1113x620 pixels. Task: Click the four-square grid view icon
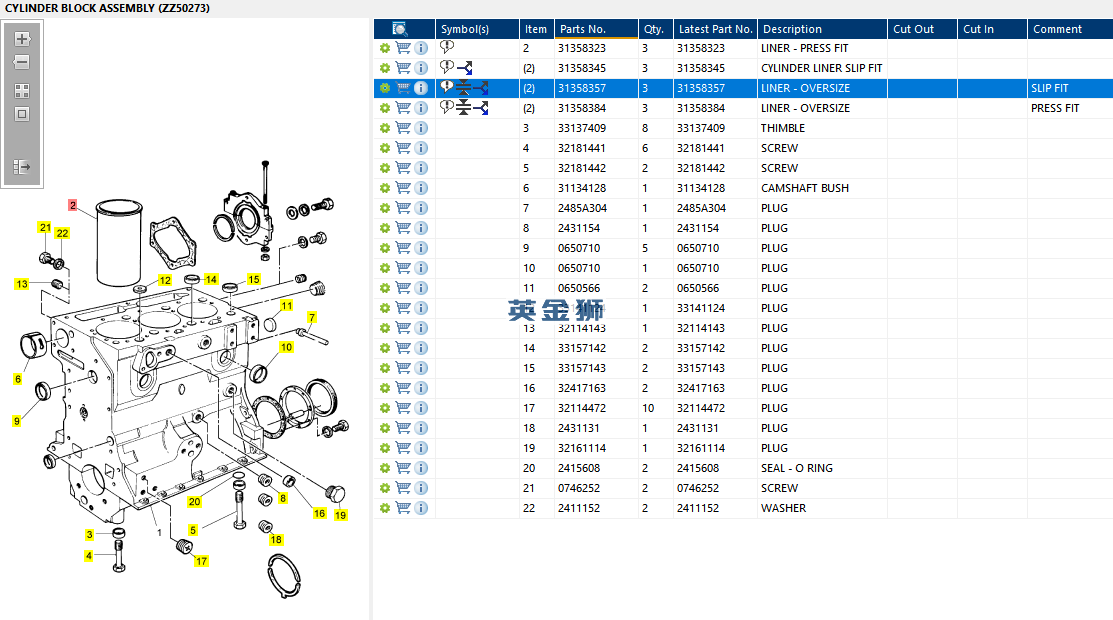pos(22,90)
